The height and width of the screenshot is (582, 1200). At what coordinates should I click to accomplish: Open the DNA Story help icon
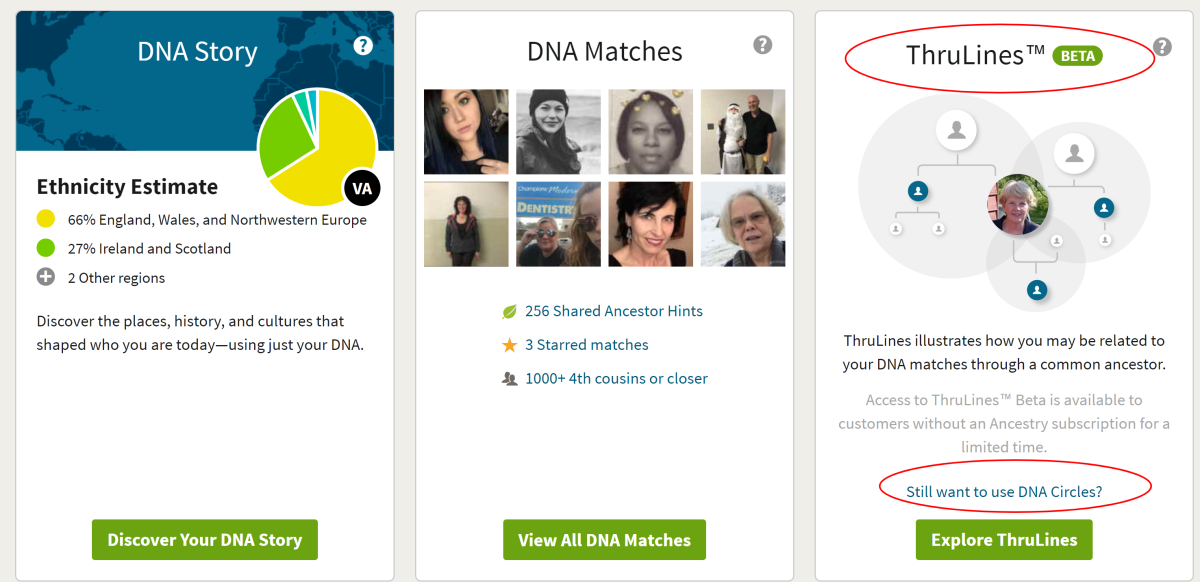[x=362, y=45]
